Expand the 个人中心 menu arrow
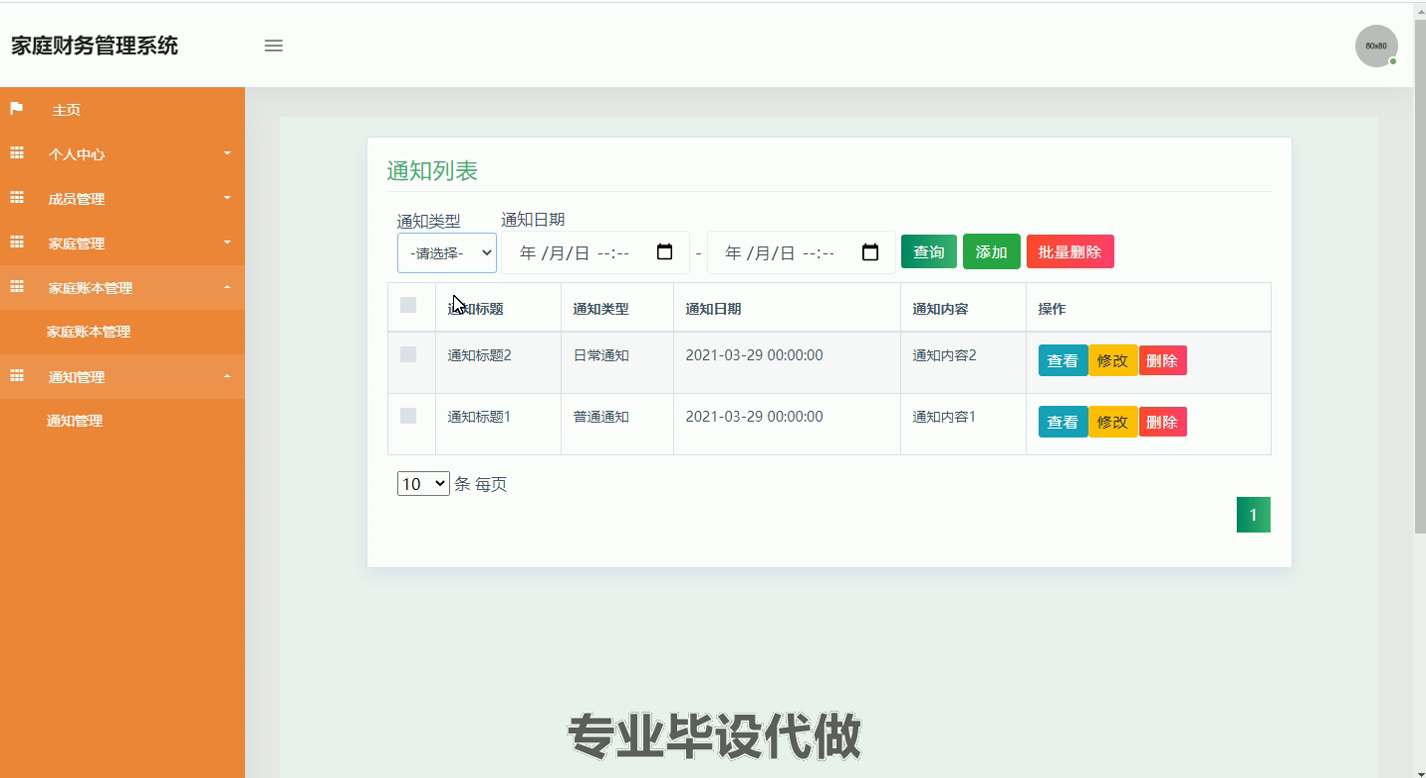This screenshot has width=1426, height=778. coord(227,153)
